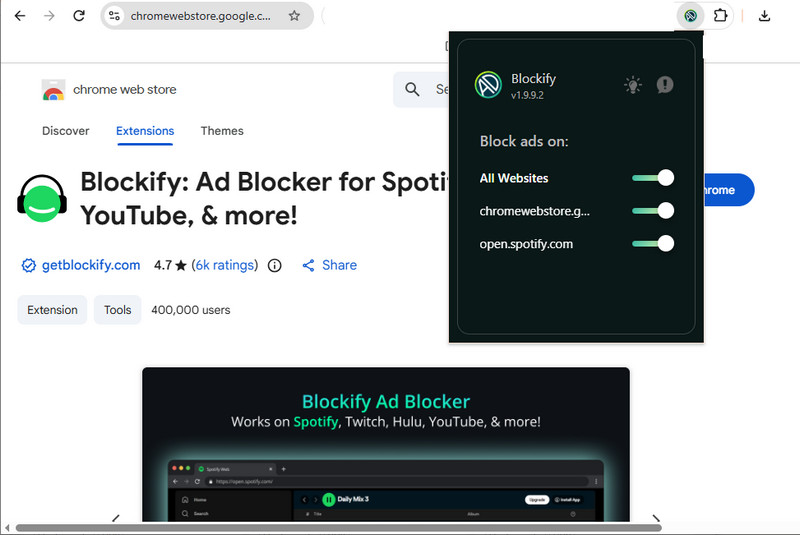Click the 'Block ads on:' heading

tap(523, 141)
